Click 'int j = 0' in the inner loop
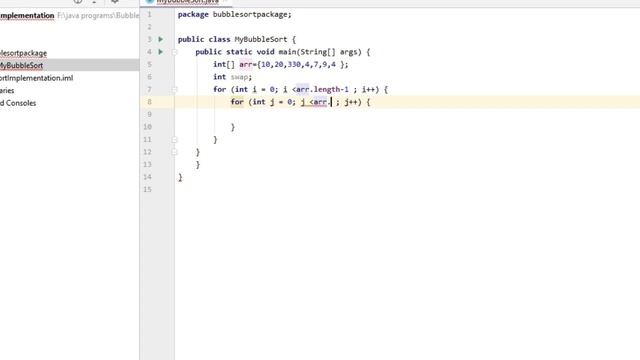Viewport: 640px width, 360px height. 272,102
